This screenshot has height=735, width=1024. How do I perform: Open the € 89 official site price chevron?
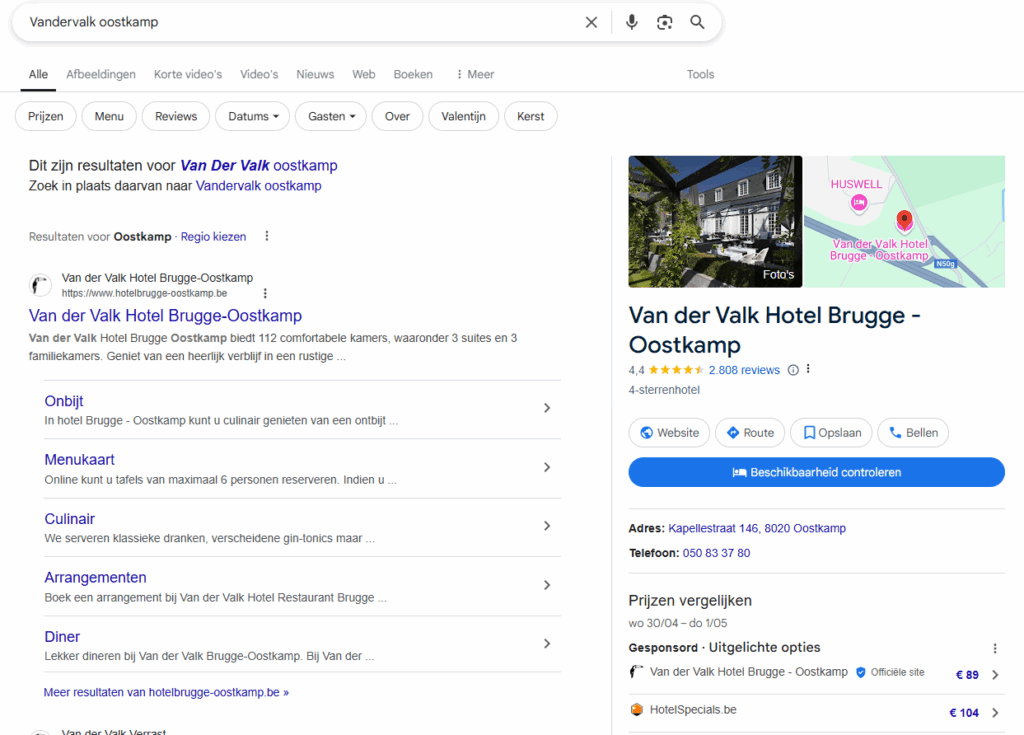[995, 675]
